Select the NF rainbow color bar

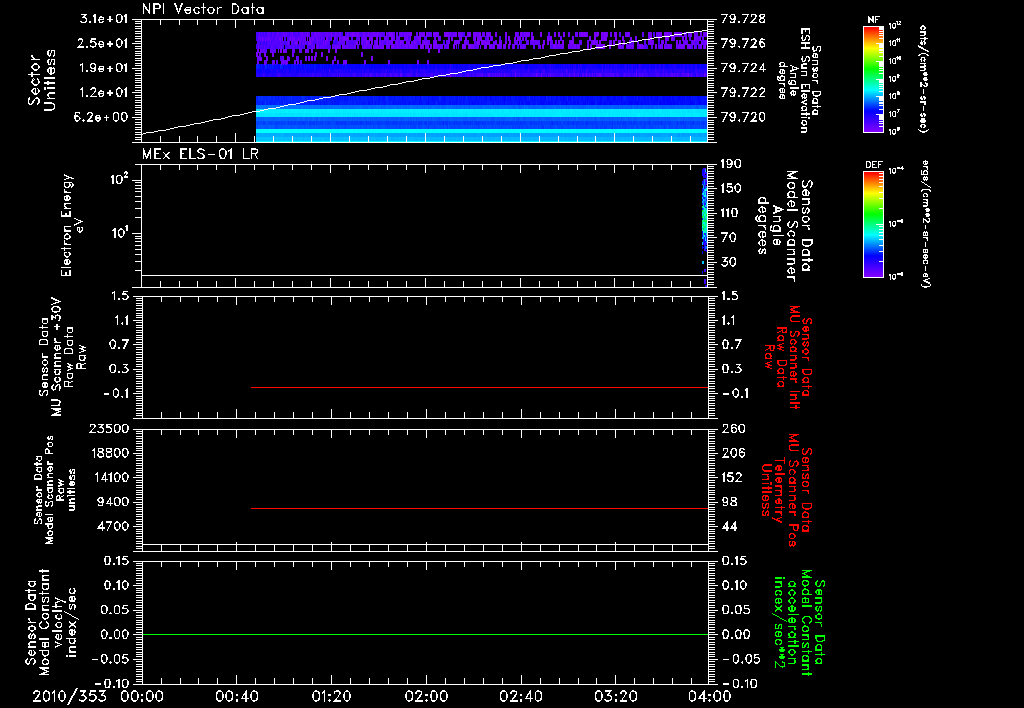[x=874, y=78]
